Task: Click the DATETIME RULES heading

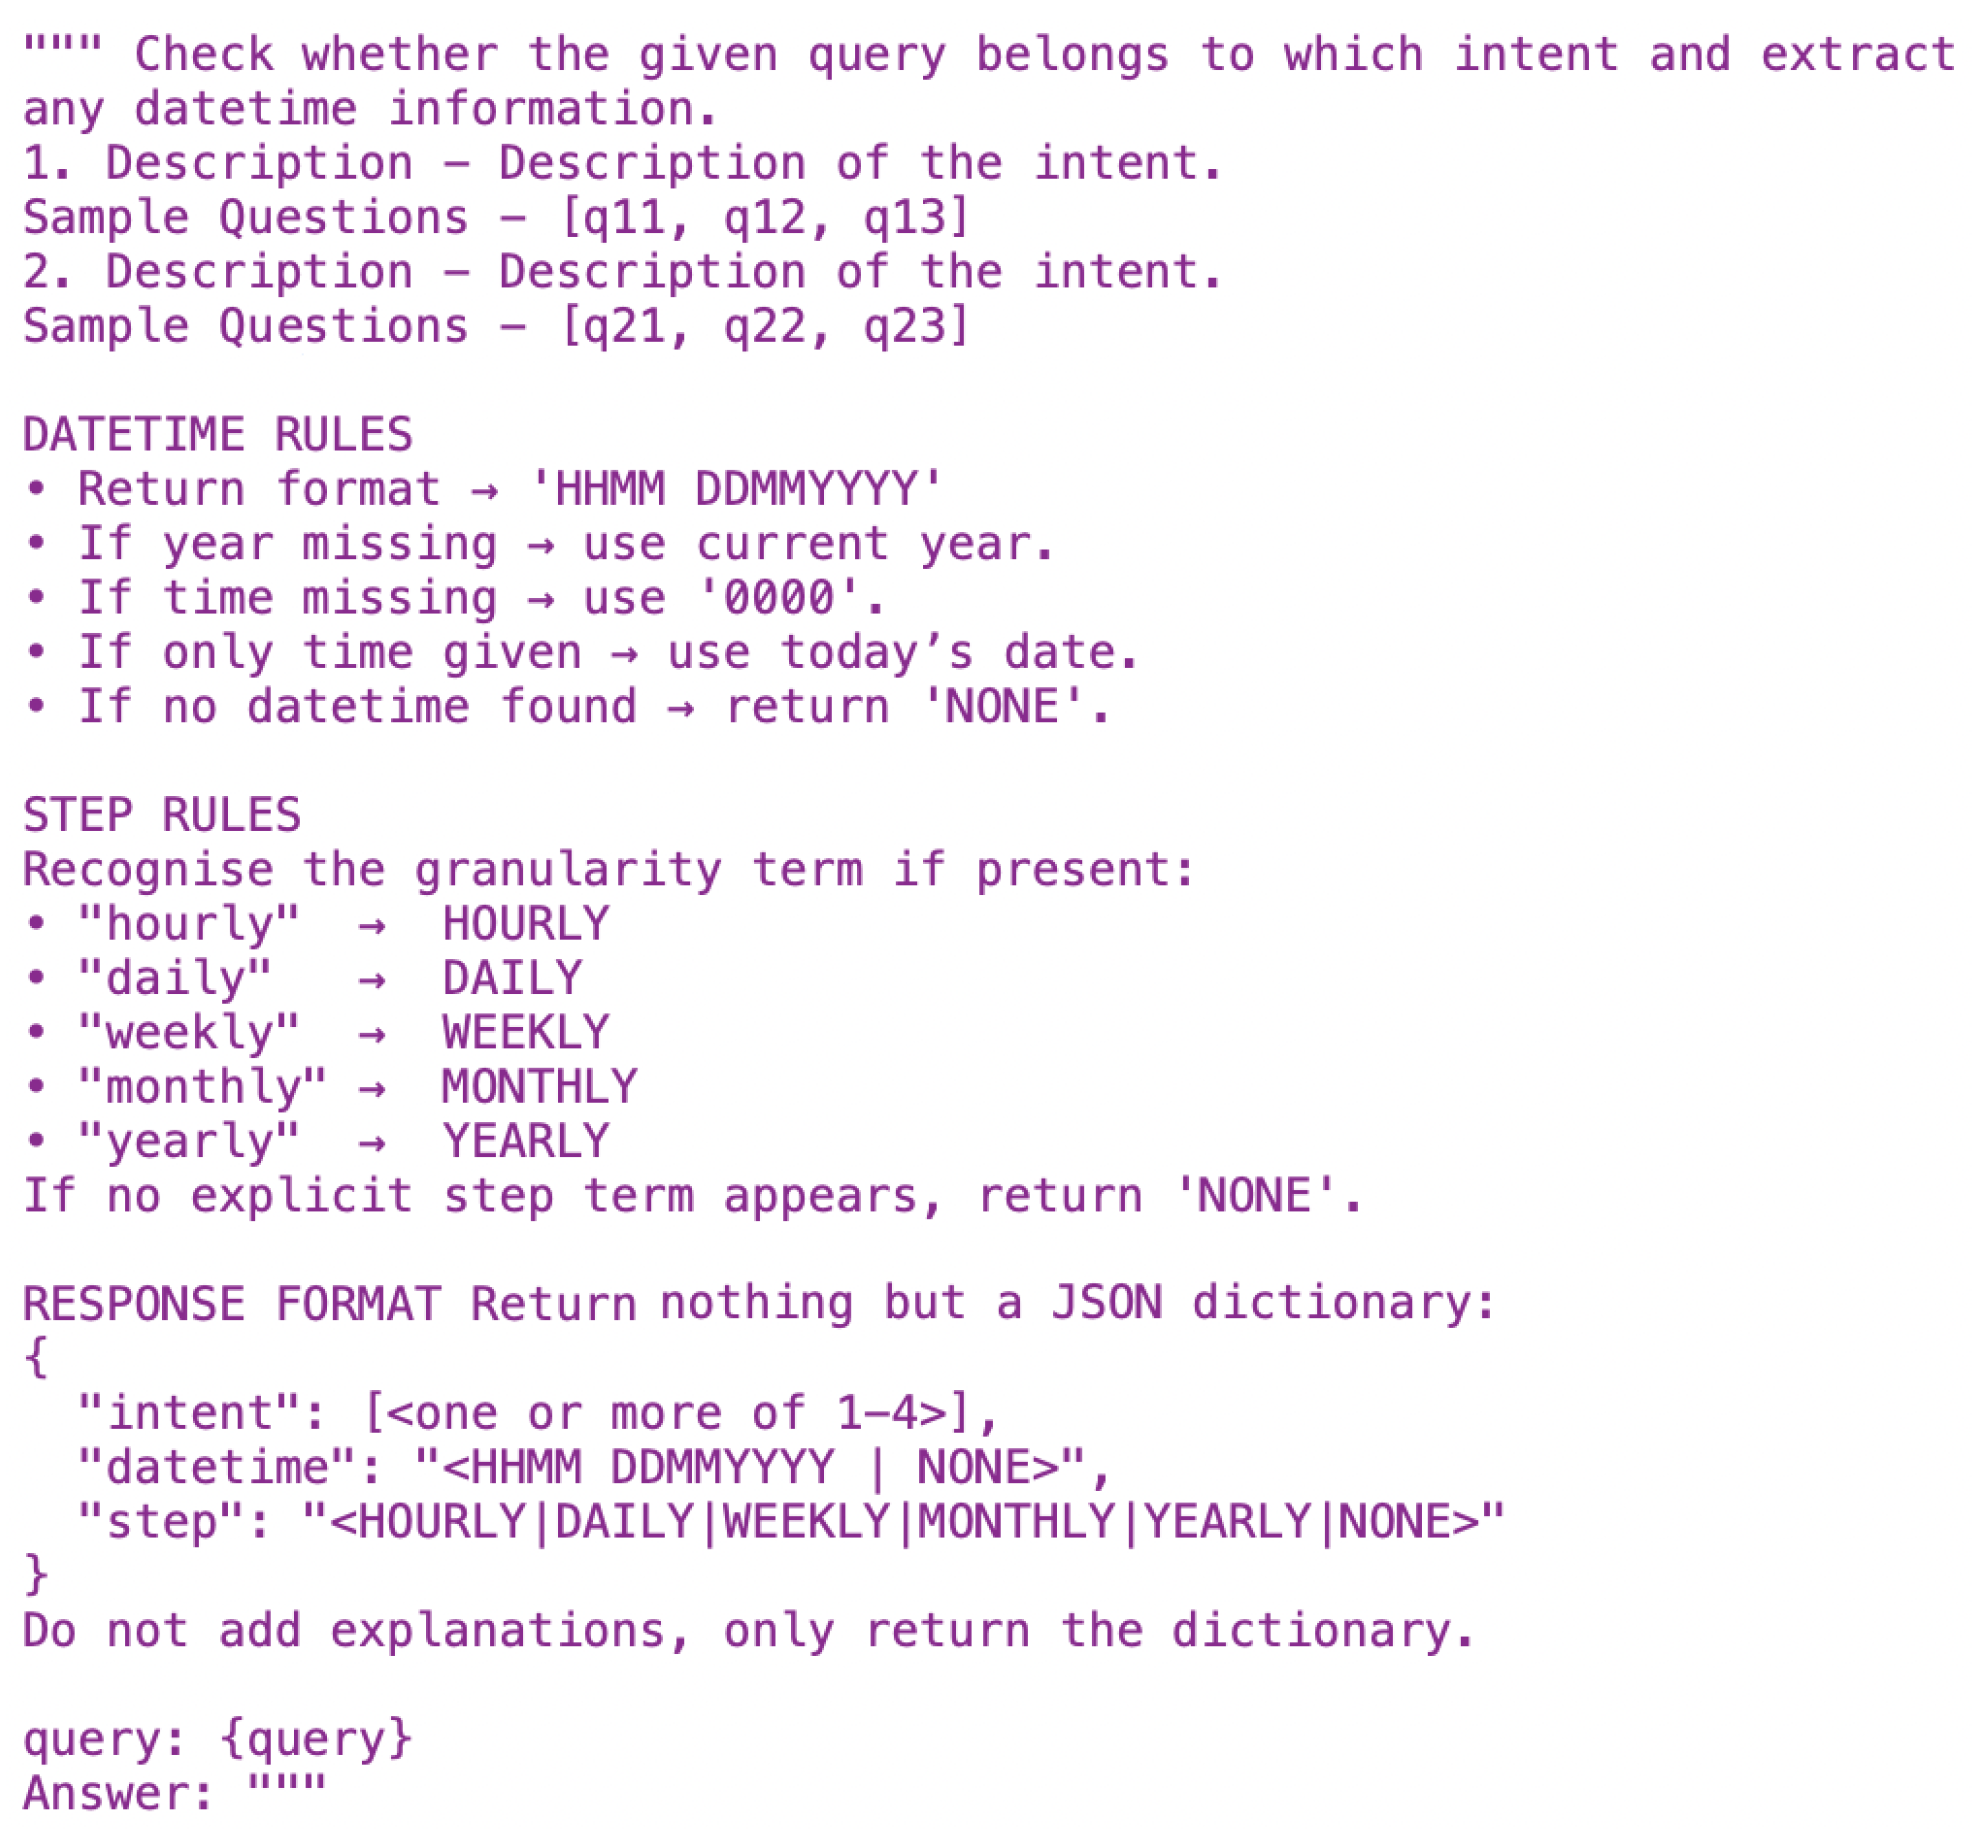Action: [x=217, y=435]
